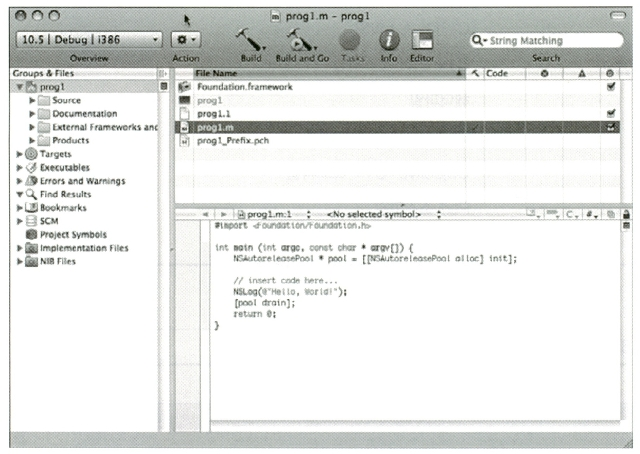Viewport: 640px width, 454px height.
Task: Open the Action gear dropdown menu
Action: click(x=186, y=40)
